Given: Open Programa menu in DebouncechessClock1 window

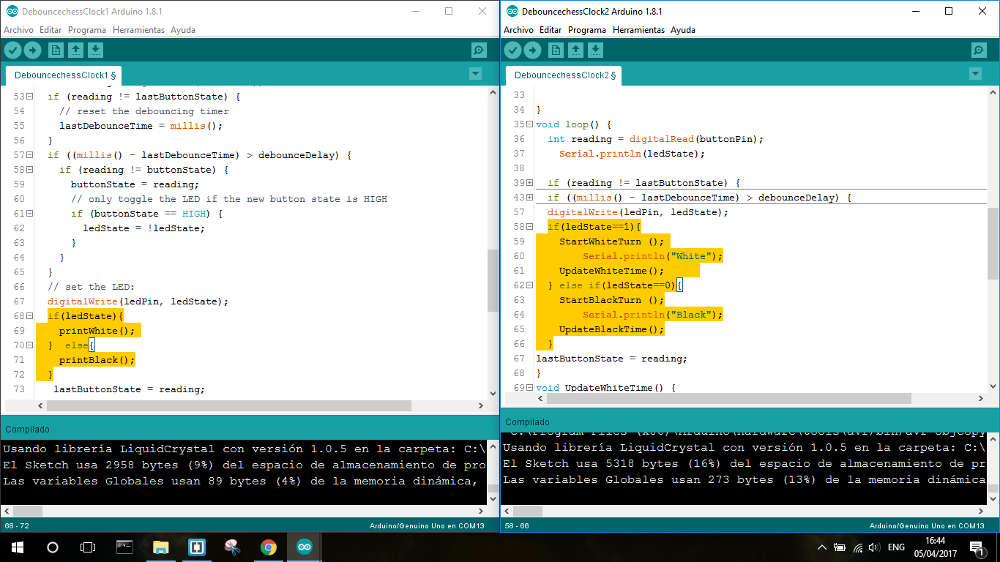Looking at the screenshot, I should tap(87, 30).
